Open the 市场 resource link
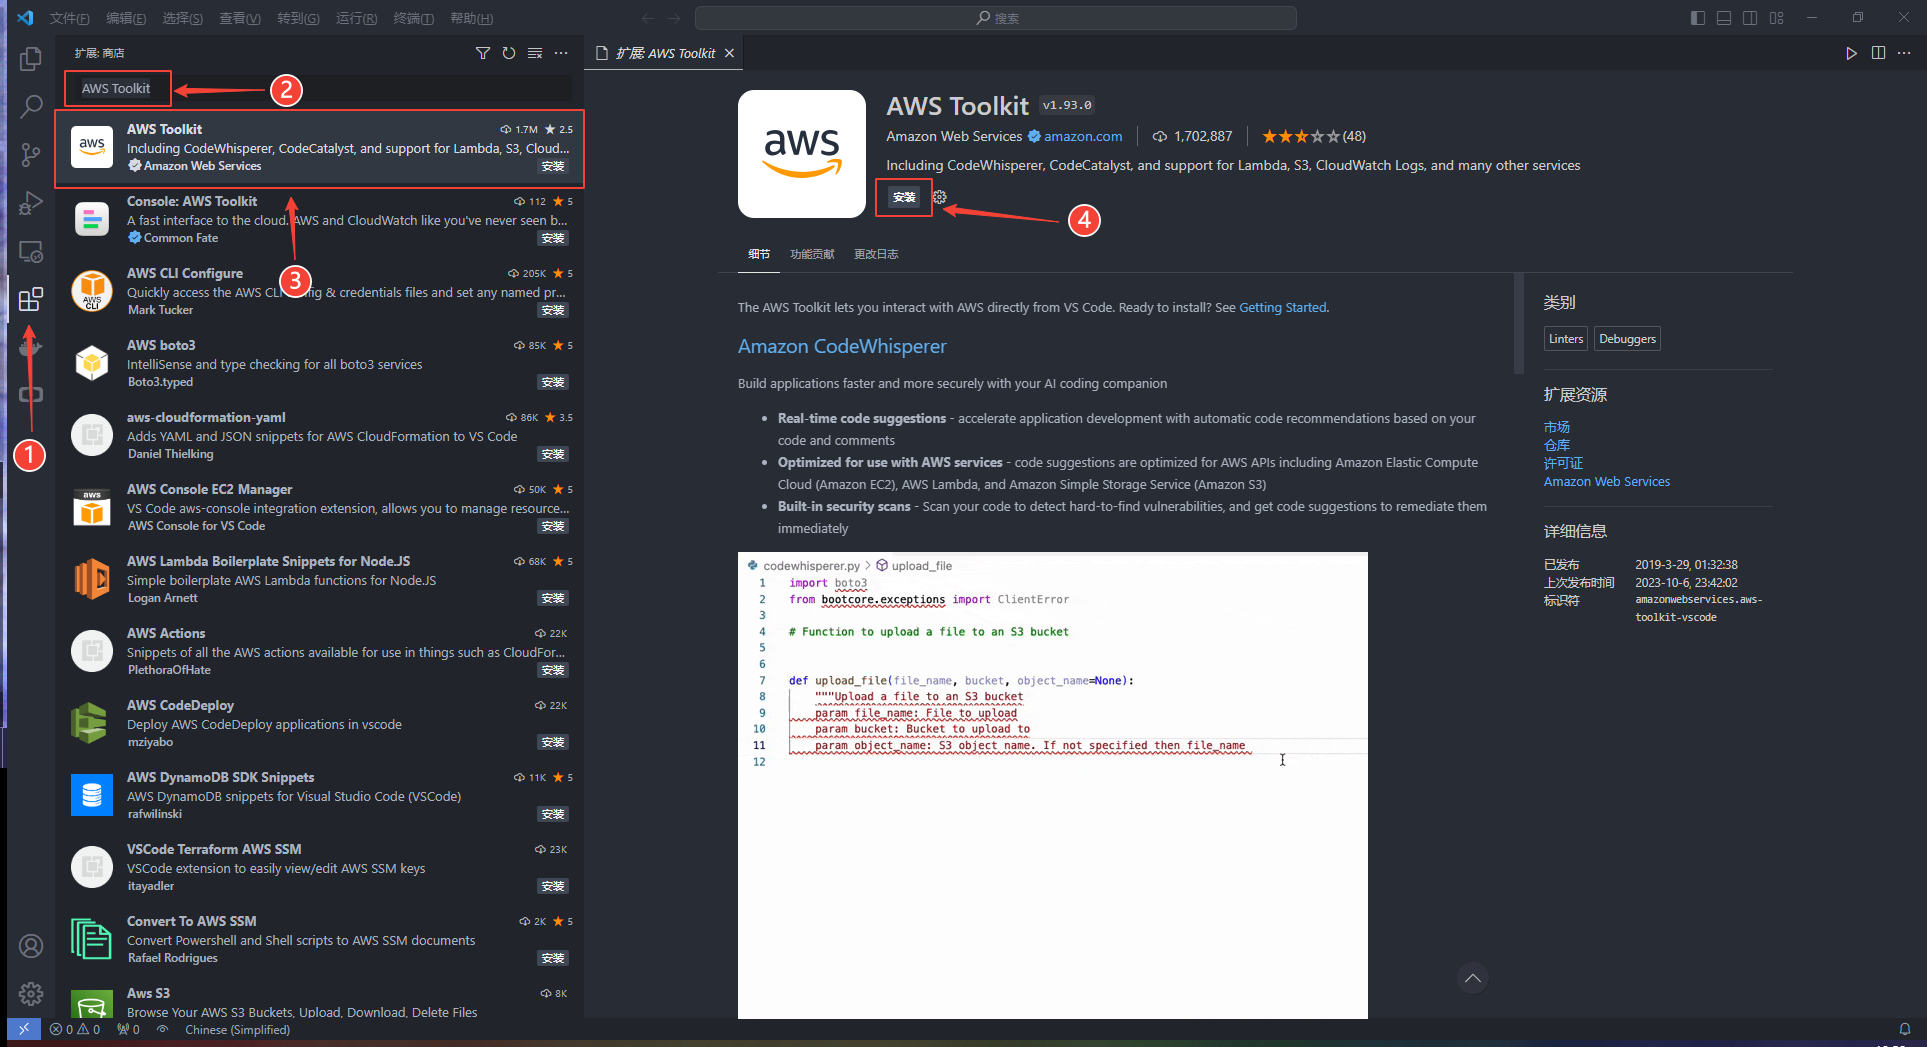The image size is (1927, 1047). coord(1557,427)
